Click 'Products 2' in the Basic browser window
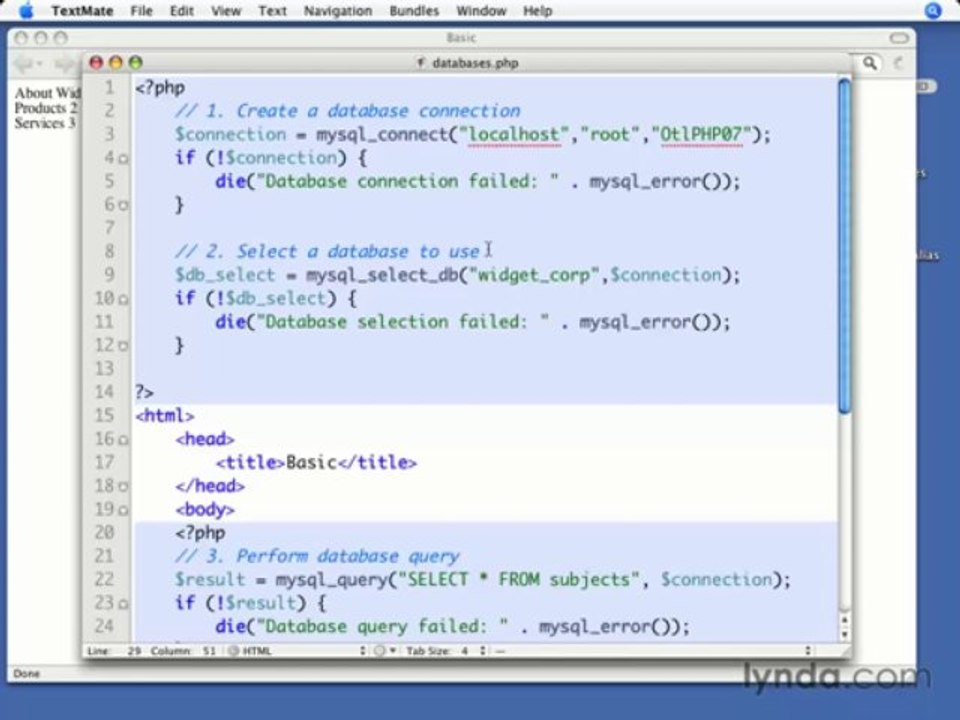 click(46, 108)
